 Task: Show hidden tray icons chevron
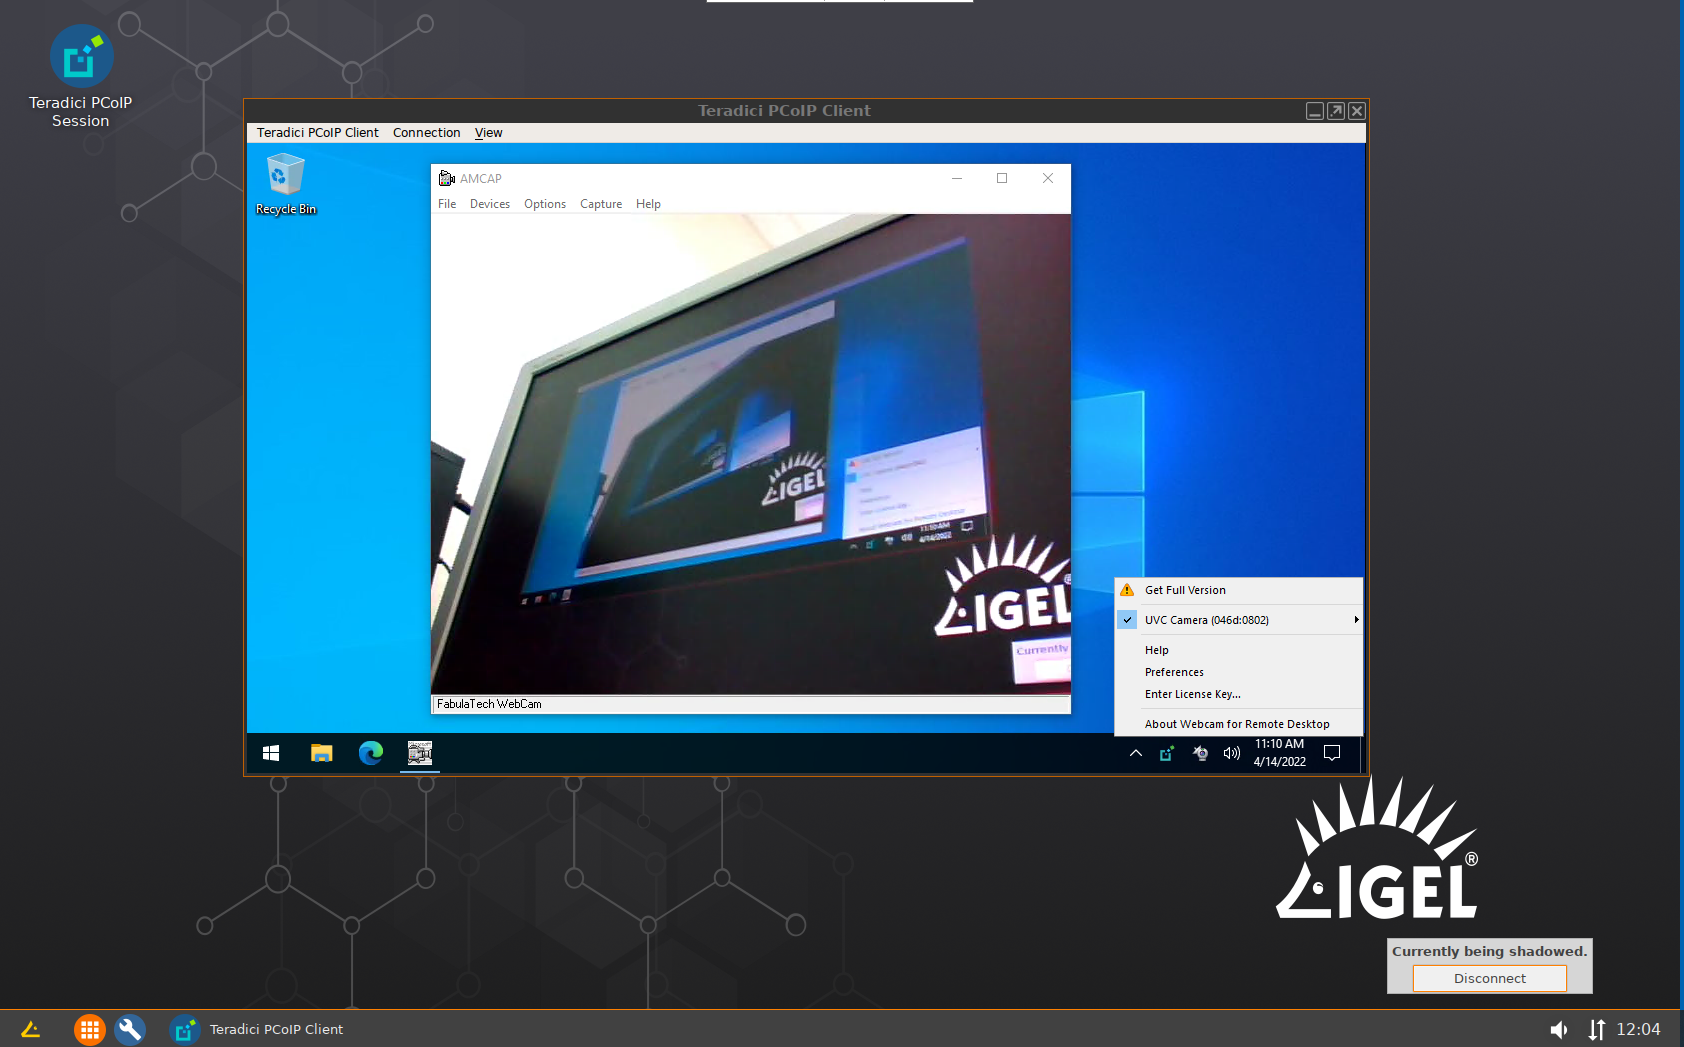pos(1136,753)
